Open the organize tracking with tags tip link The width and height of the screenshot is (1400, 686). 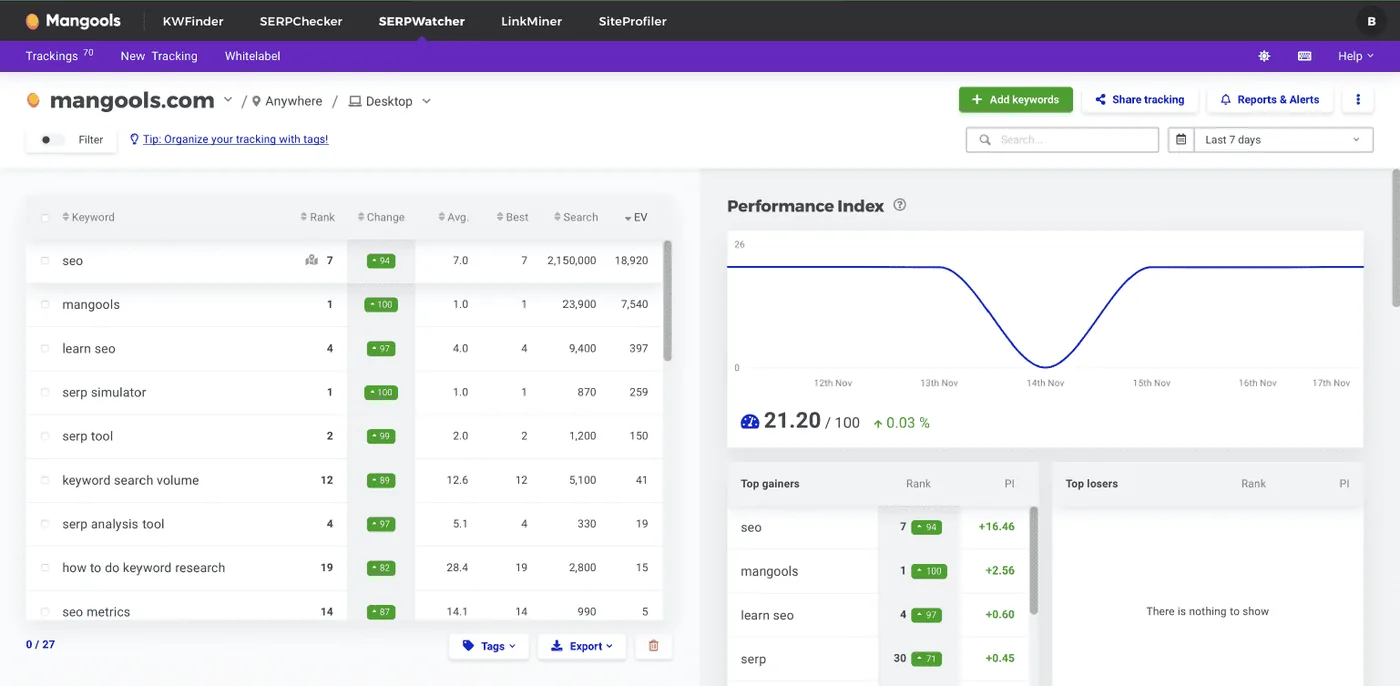point(236,139)
